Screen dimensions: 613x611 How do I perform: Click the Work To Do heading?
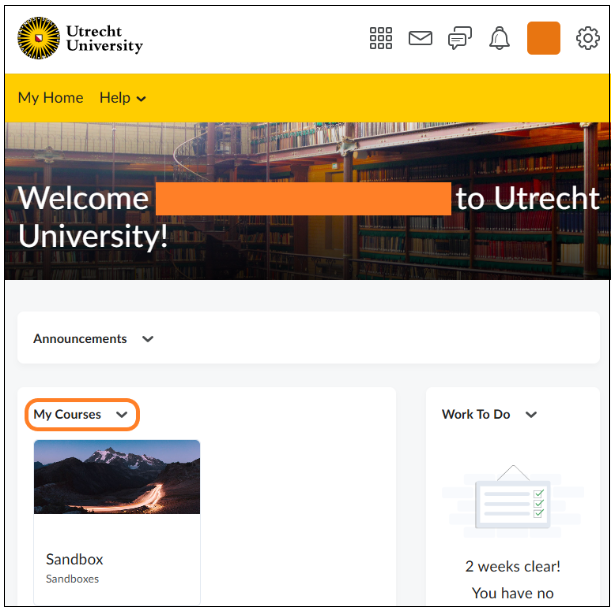476,414
